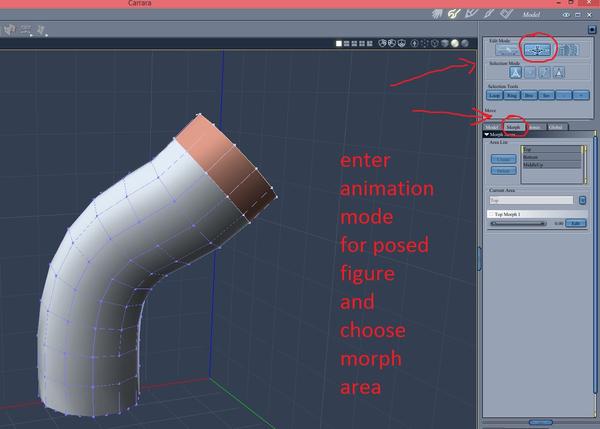The width and height of the screenshot is (600, 429).
Task: Select the Model room wrench icon
Action: pyautogui.click(x=454, y=14)
